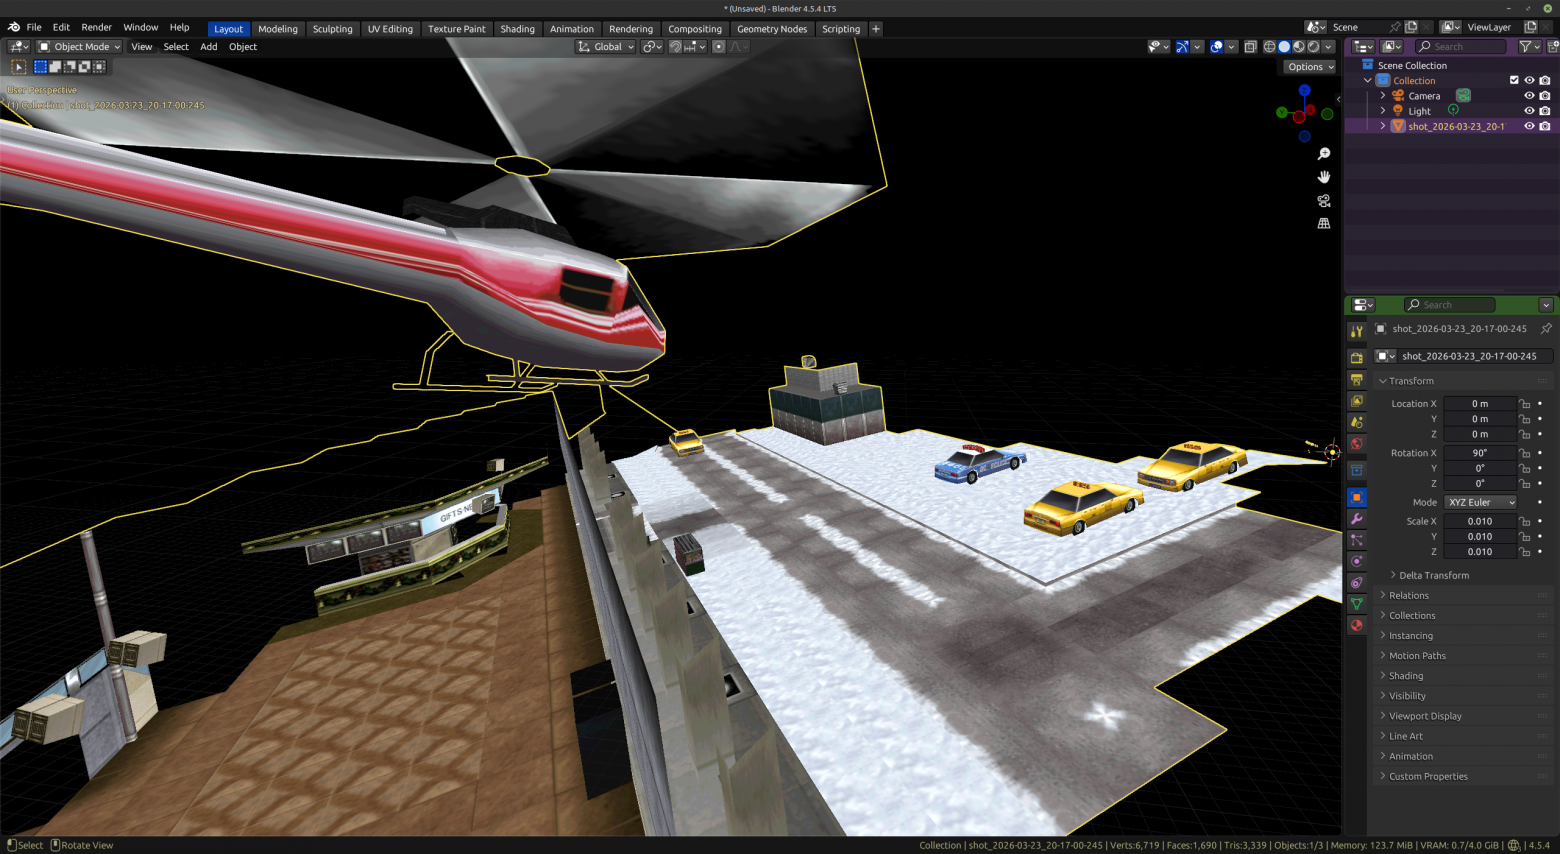Open the Modifiers wrench properties tab

coord(1357,519)
